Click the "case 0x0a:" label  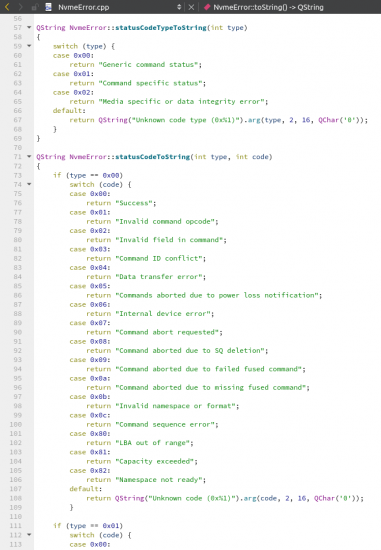(x=90, y=378)
